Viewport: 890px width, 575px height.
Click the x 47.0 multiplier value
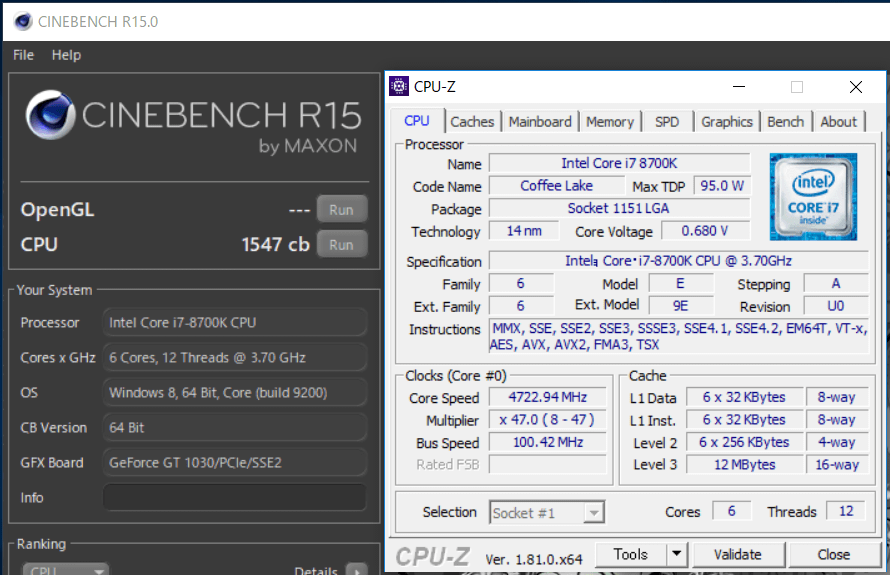coord(548,419)
